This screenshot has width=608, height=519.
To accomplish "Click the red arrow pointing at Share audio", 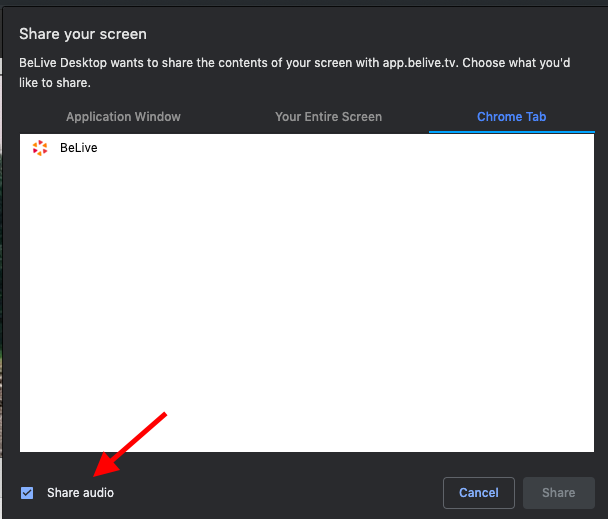I will pyautogui.click(x=130, y=445).
